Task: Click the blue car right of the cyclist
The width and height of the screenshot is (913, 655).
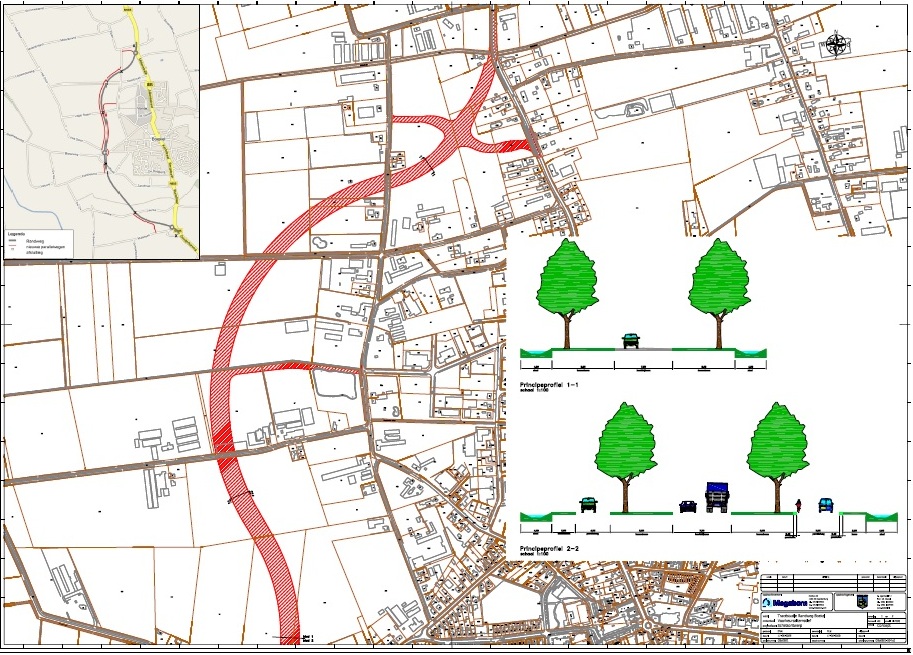Action: pyautogui.click(x=826, y=504)
